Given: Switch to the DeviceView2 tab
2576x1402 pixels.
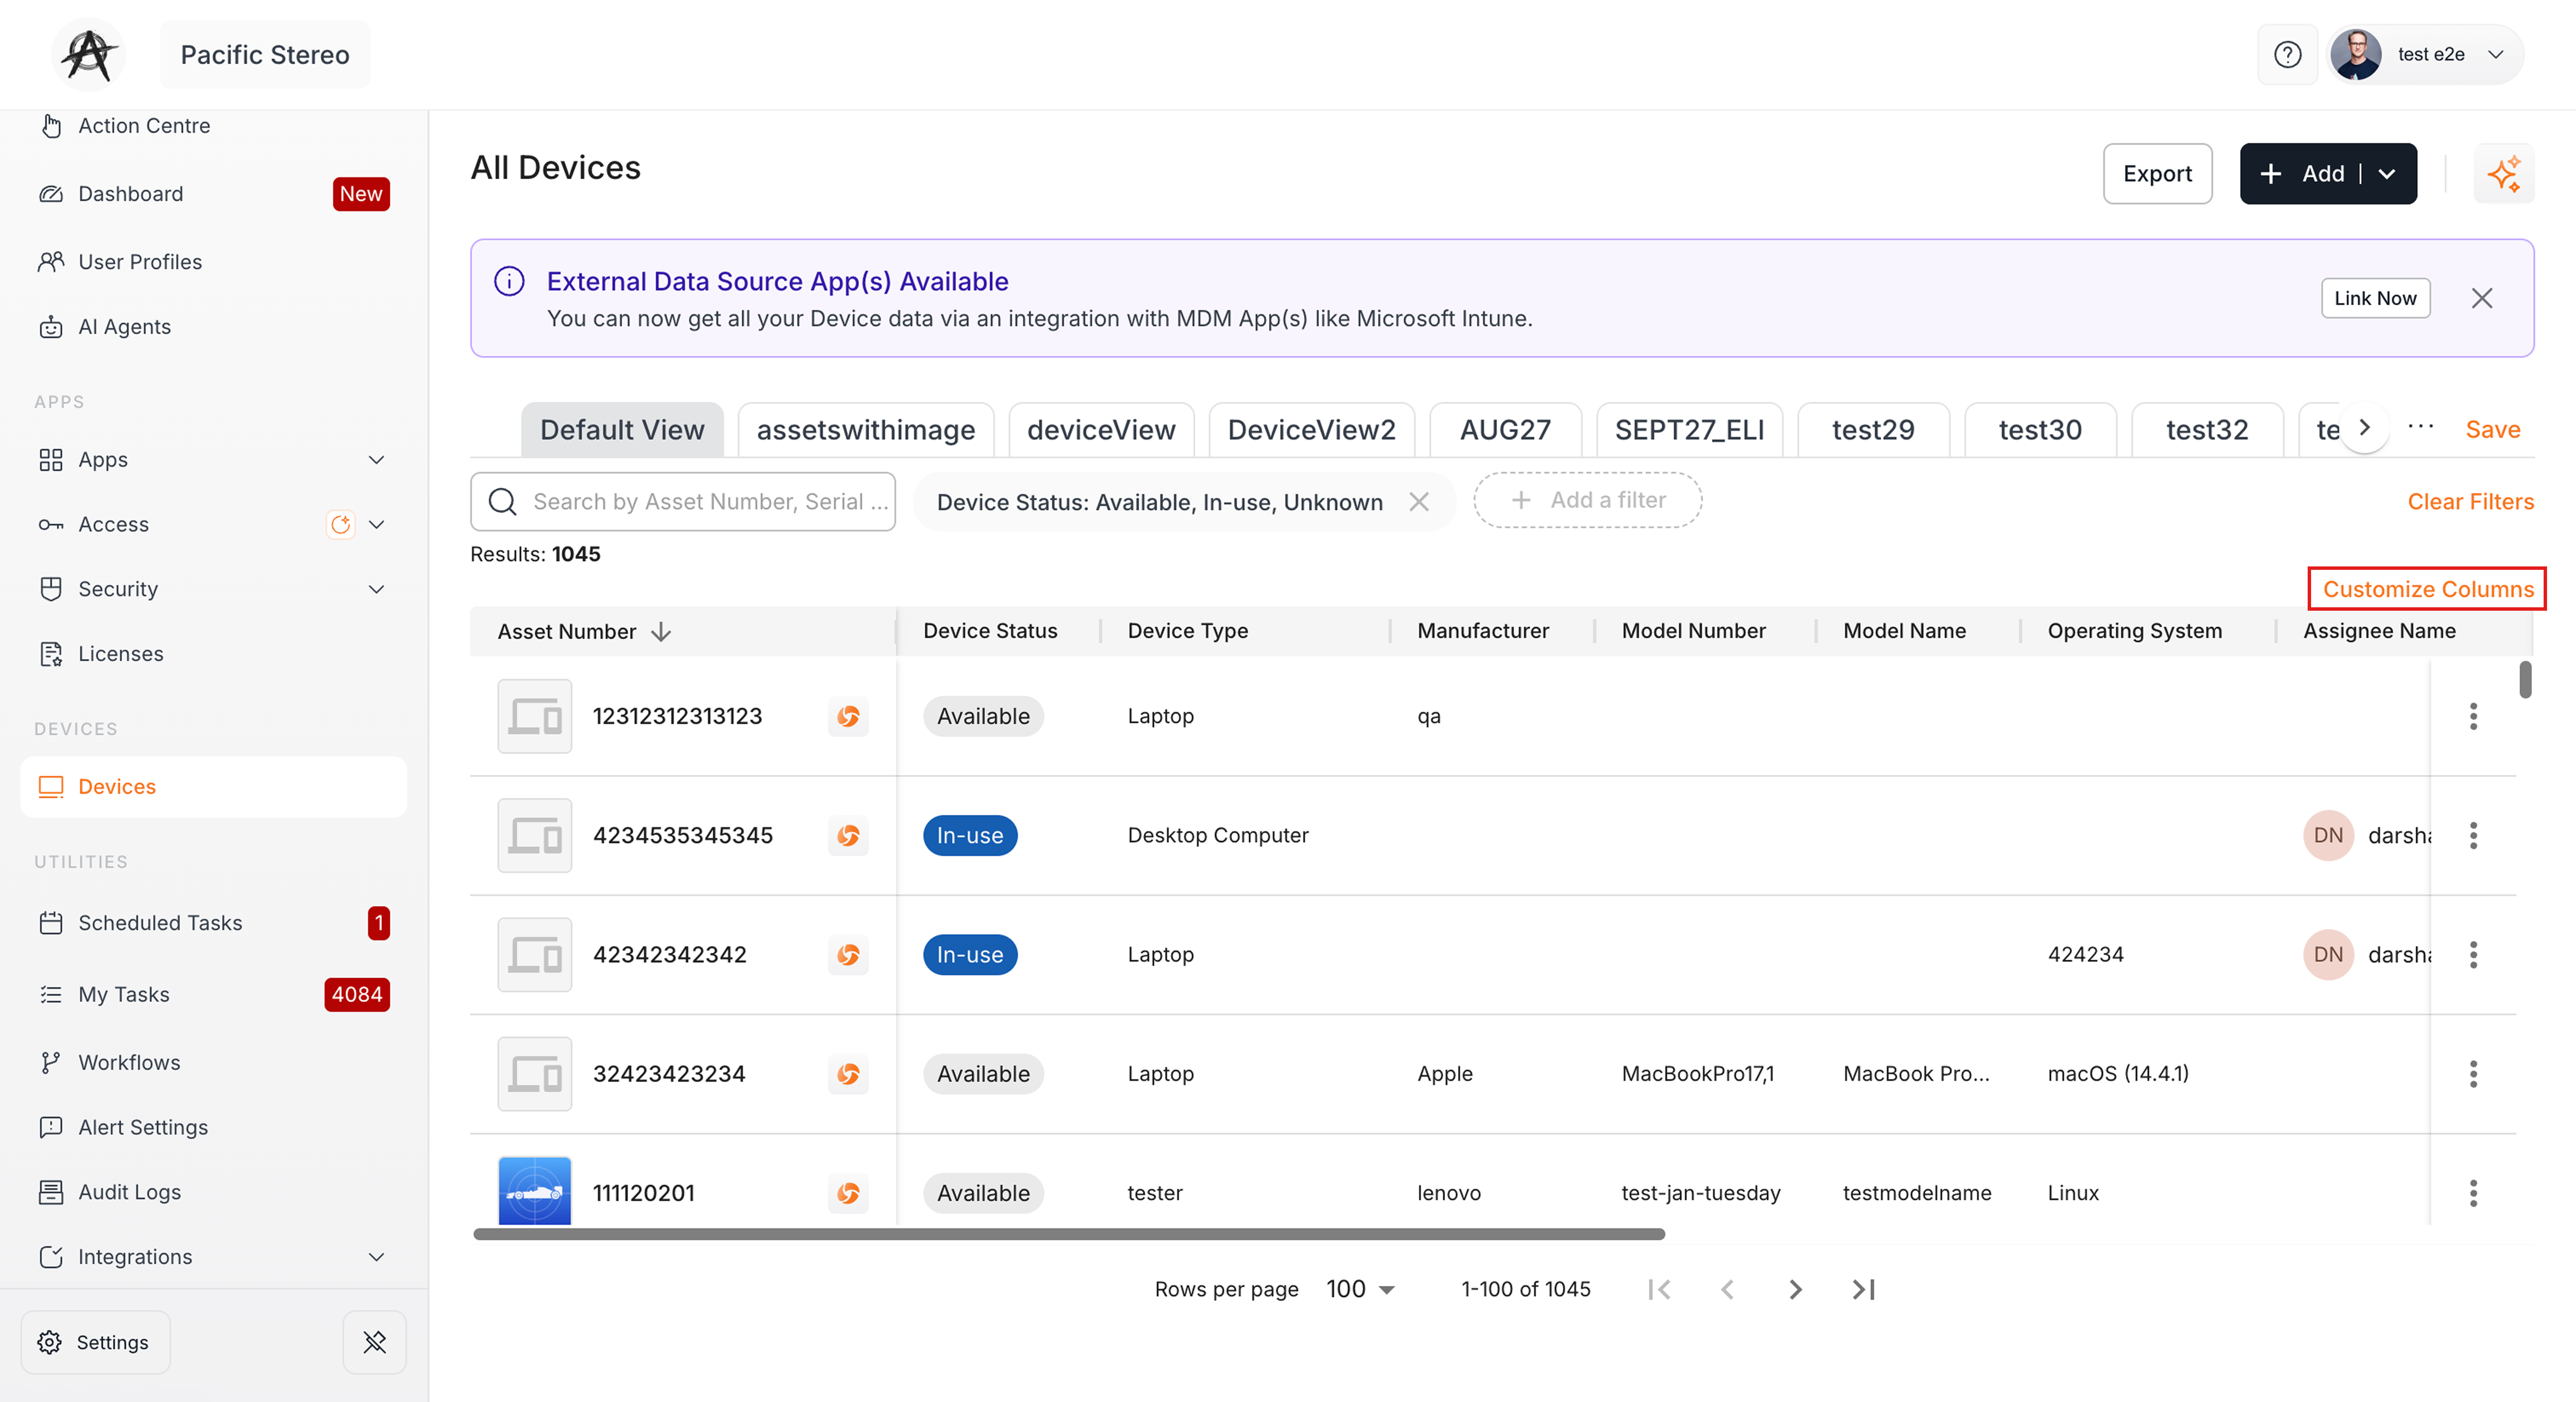Looking at the screenshot, I should pos(1311,430).
